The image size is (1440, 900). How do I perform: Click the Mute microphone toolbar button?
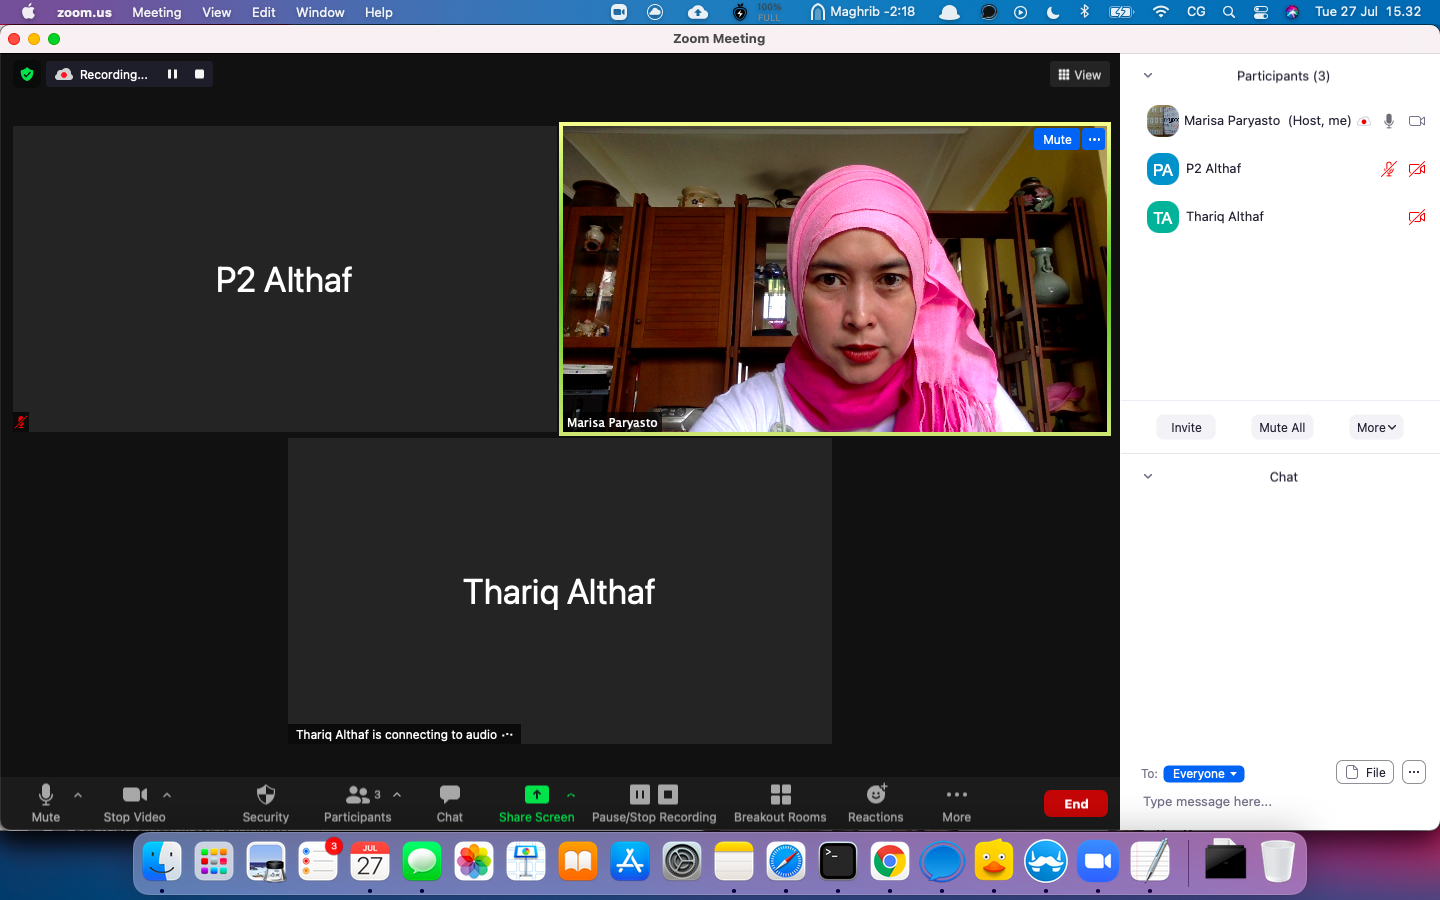(45, 803)
